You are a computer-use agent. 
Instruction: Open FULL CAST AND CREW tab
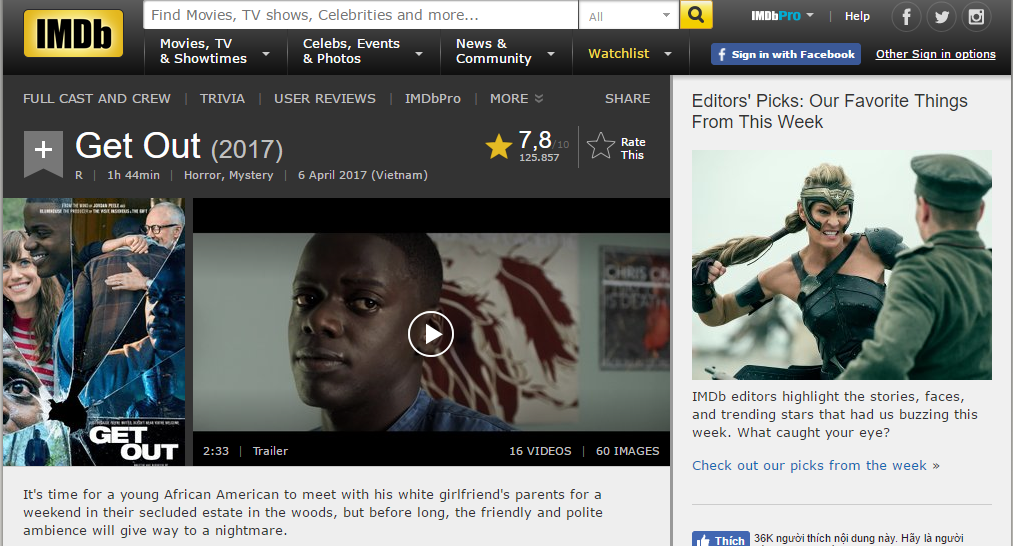[97, 99]
